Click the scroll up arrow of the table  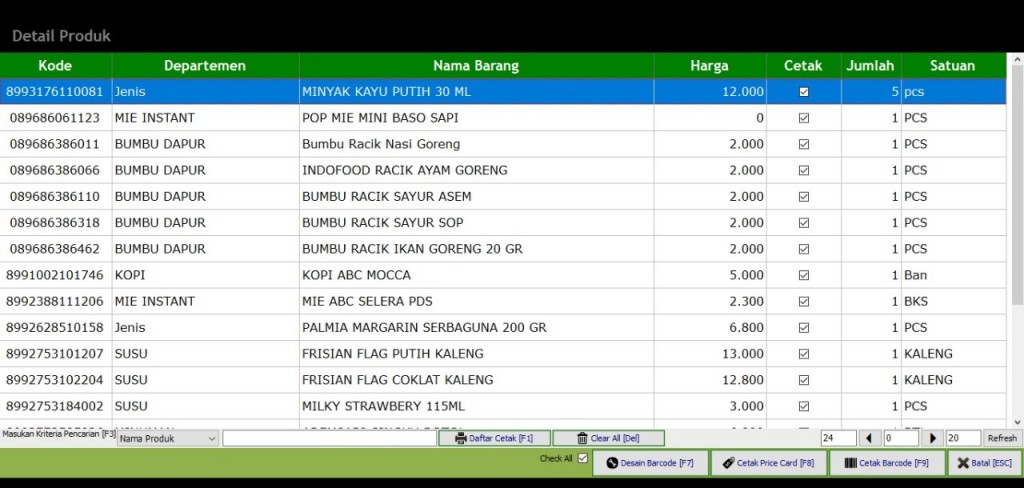[x=1017, y=59]
